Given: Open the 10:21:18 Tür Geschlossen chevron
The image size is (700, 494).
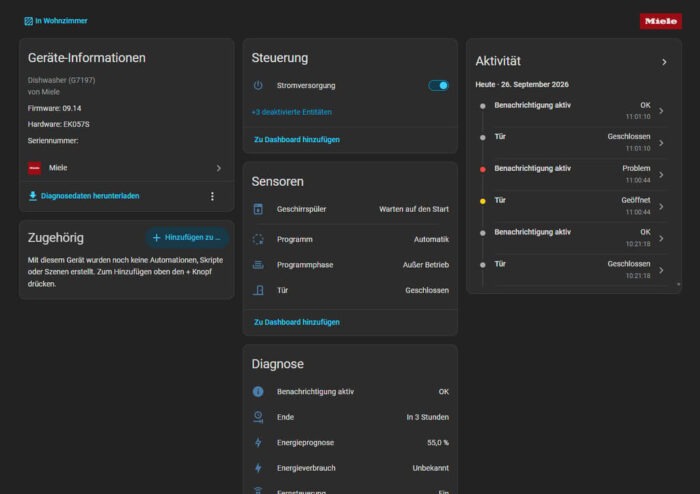Looking at the screenshot, I should click(x=661, y=270).
